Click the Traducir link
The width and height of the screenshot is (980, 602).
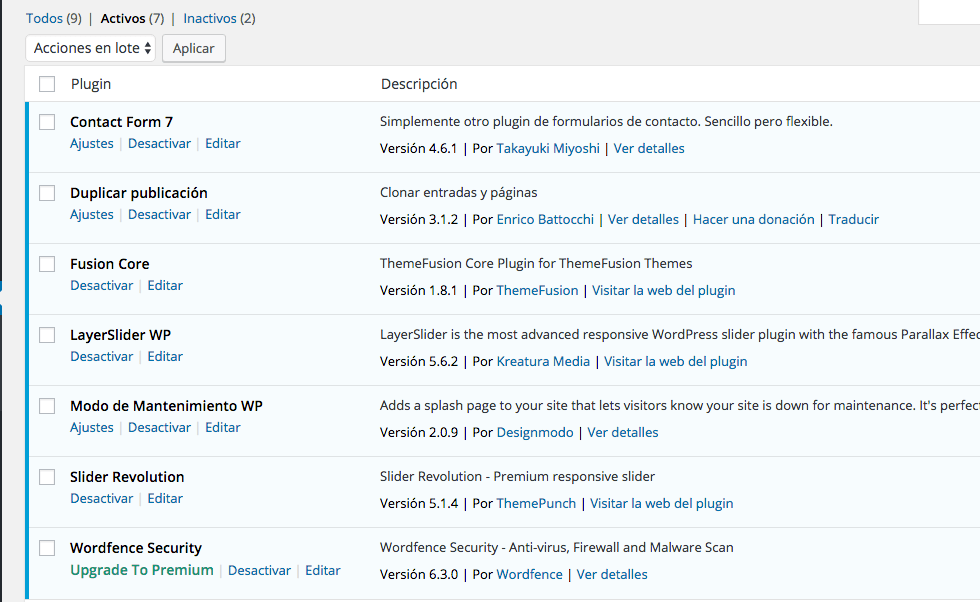(854, 219)
